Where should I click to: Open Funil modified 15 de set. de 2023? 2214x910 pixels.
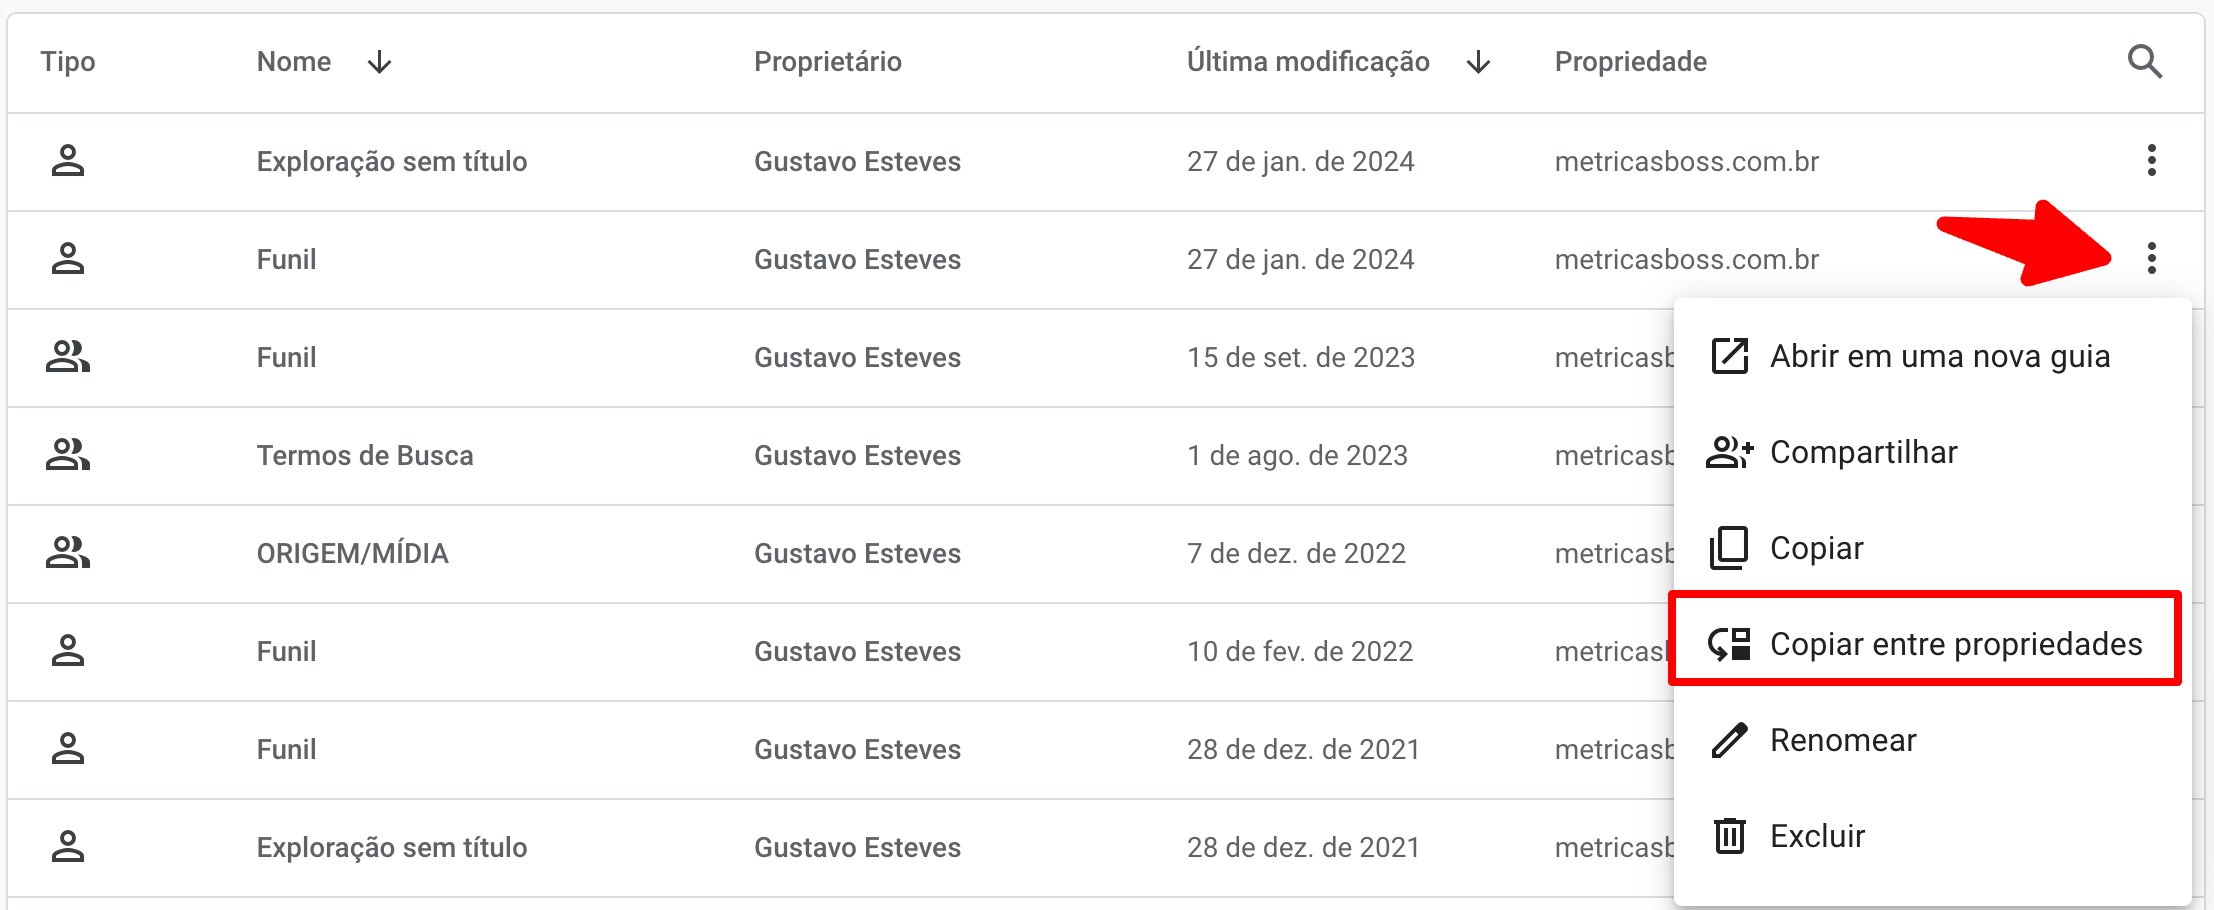[286, 357]
